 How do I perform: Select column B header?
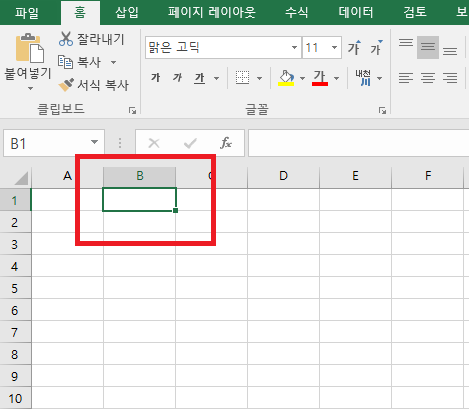[x=140, y=176]
